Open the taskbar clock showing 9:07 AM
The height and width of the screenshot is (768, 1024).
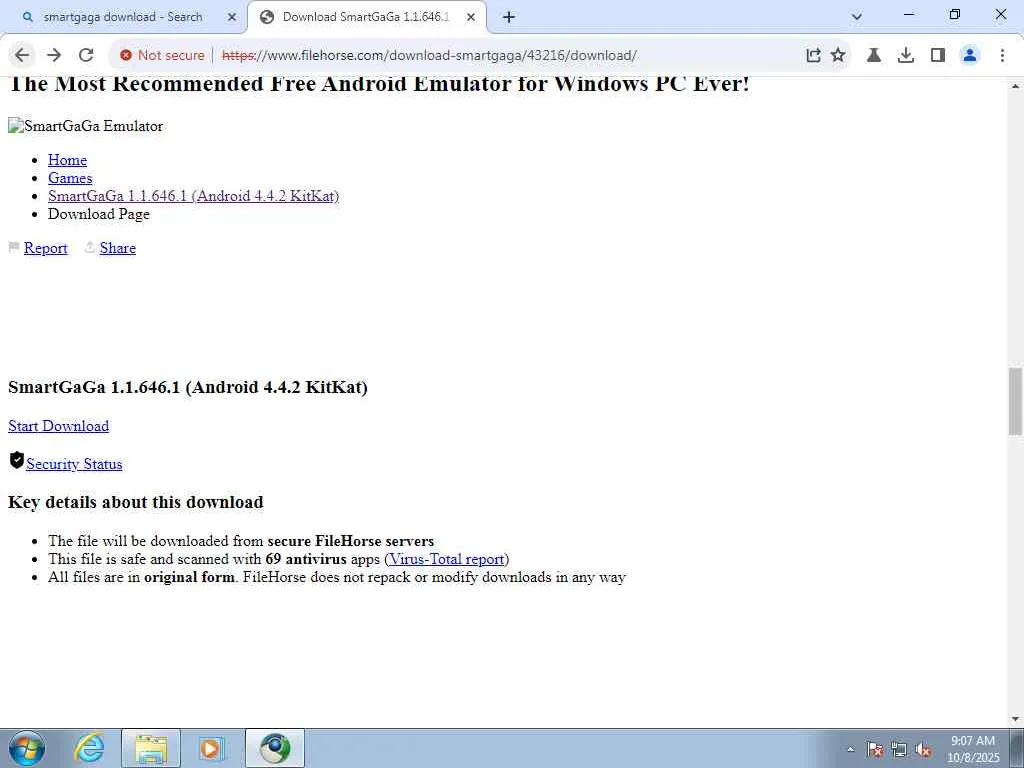973,749
